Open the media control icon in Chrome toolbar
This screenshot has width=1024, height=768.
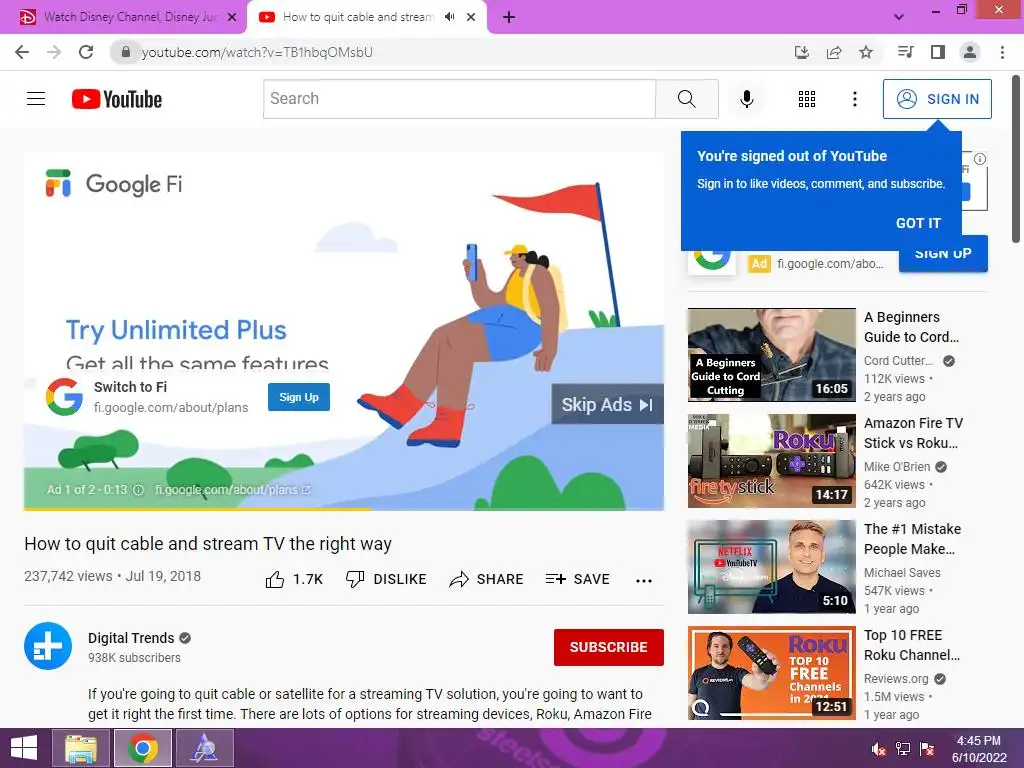point(905,52)
